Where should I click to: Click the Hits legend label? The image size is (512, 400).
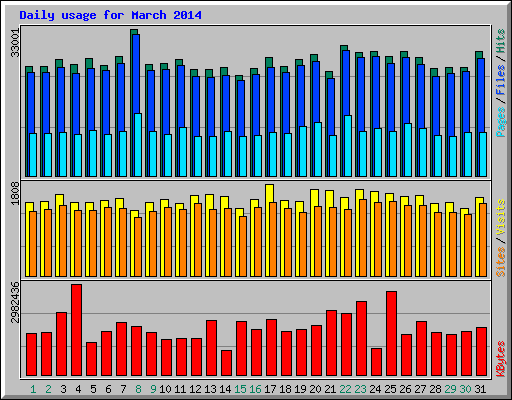click(501, 41)
